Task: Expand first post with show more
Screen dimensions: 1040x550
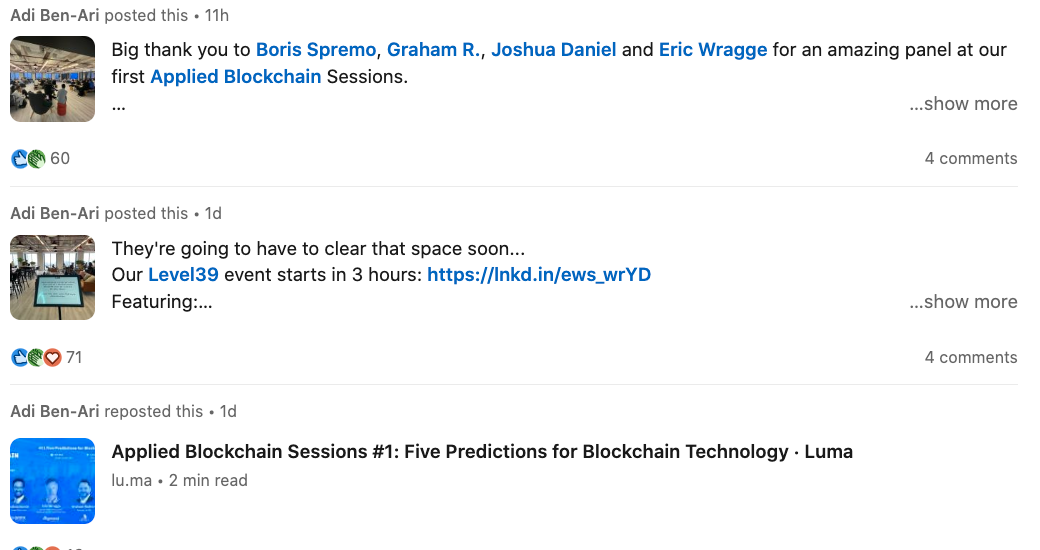Action: pos(963,104)
